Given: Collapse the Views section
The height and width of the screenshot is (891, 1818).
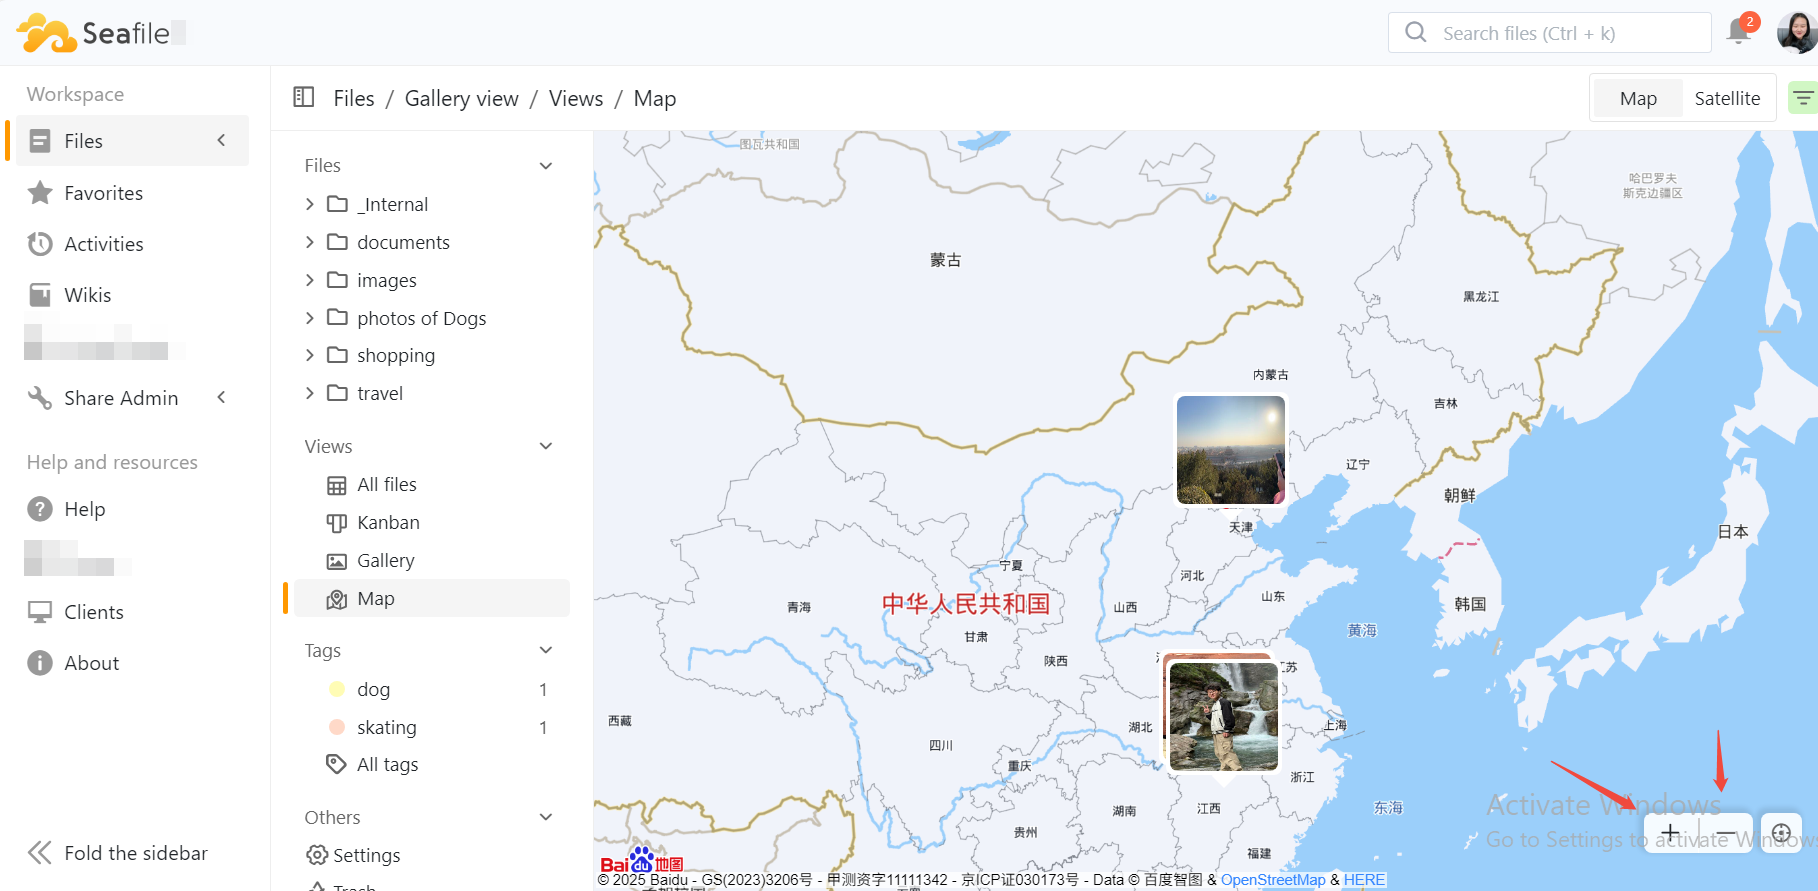Looking at the screenshot, I should pos(546,446).
